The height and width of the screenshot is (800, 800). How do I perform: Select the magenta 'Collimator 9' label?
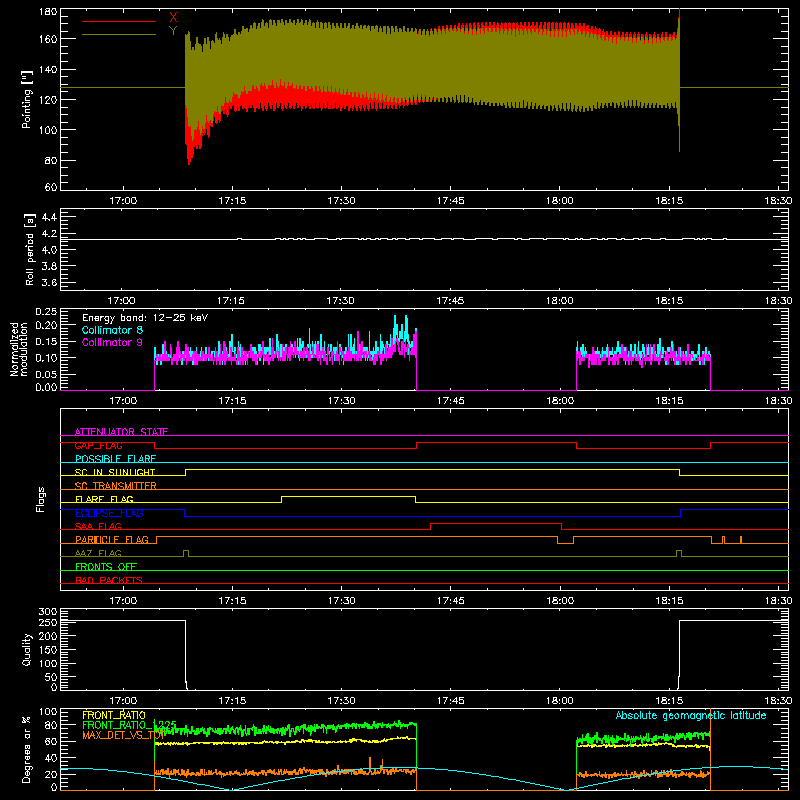coord(112,342)
